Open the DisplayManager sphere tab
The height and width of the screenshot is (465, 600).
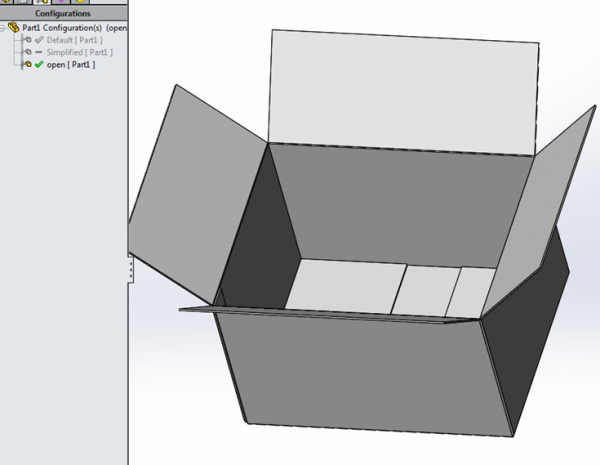pos(80,2)
